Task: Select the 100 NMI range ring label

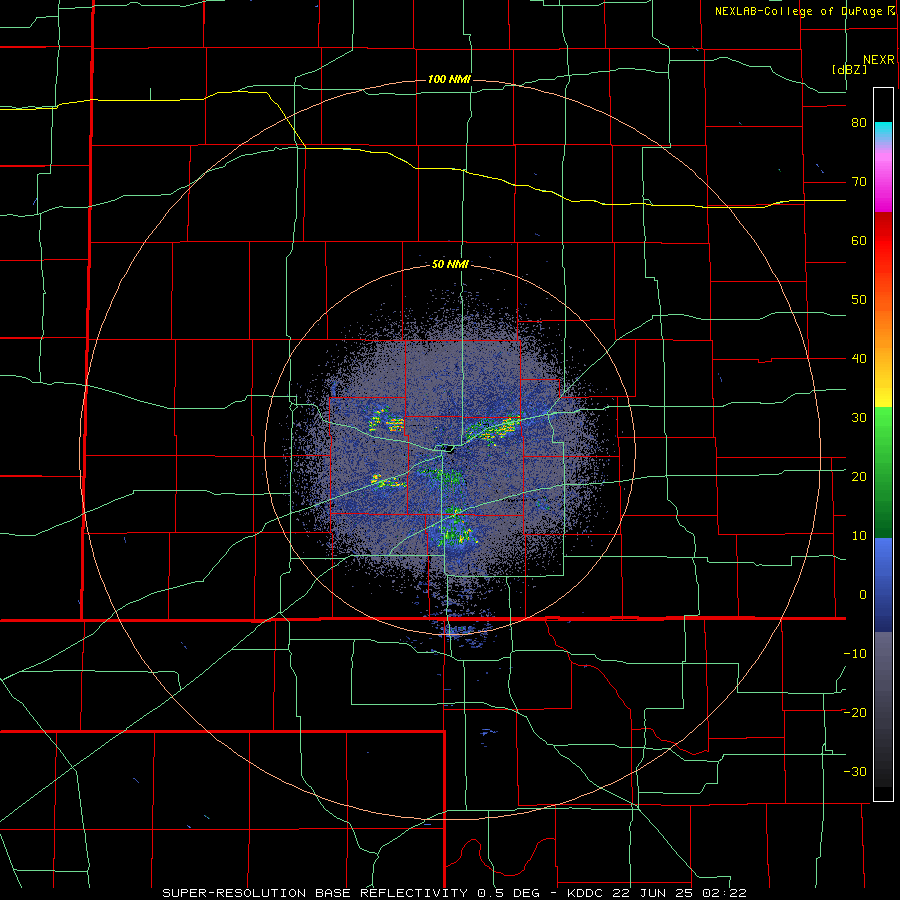Action: point(449,79)
